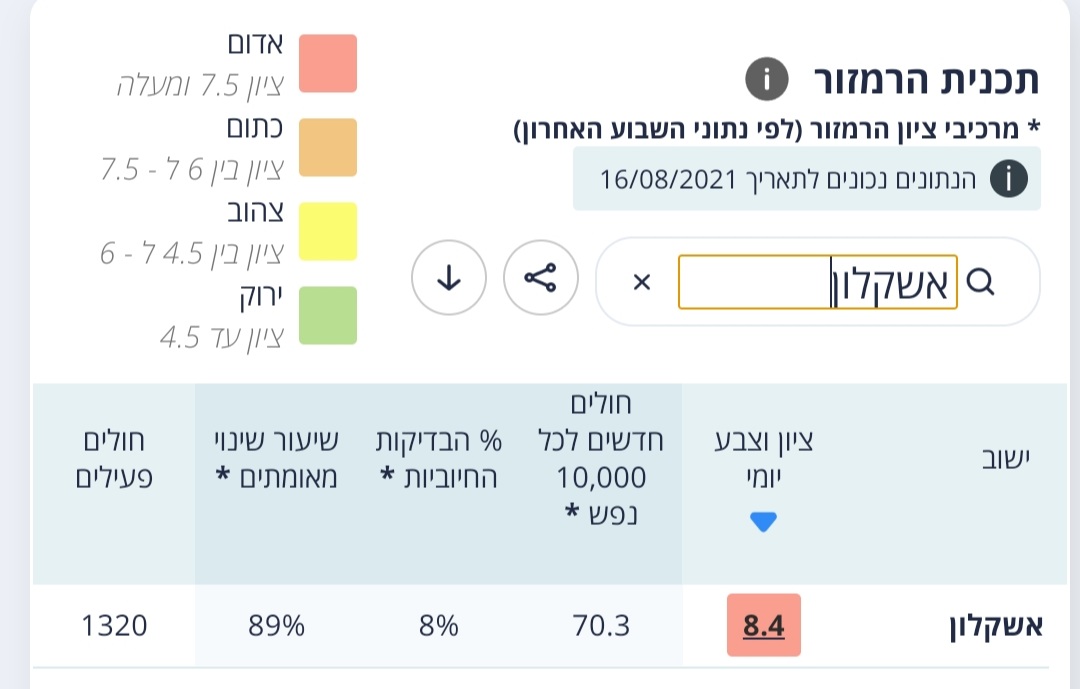
Task: Click the חולים פעילים column header
Action: (114, 458)
